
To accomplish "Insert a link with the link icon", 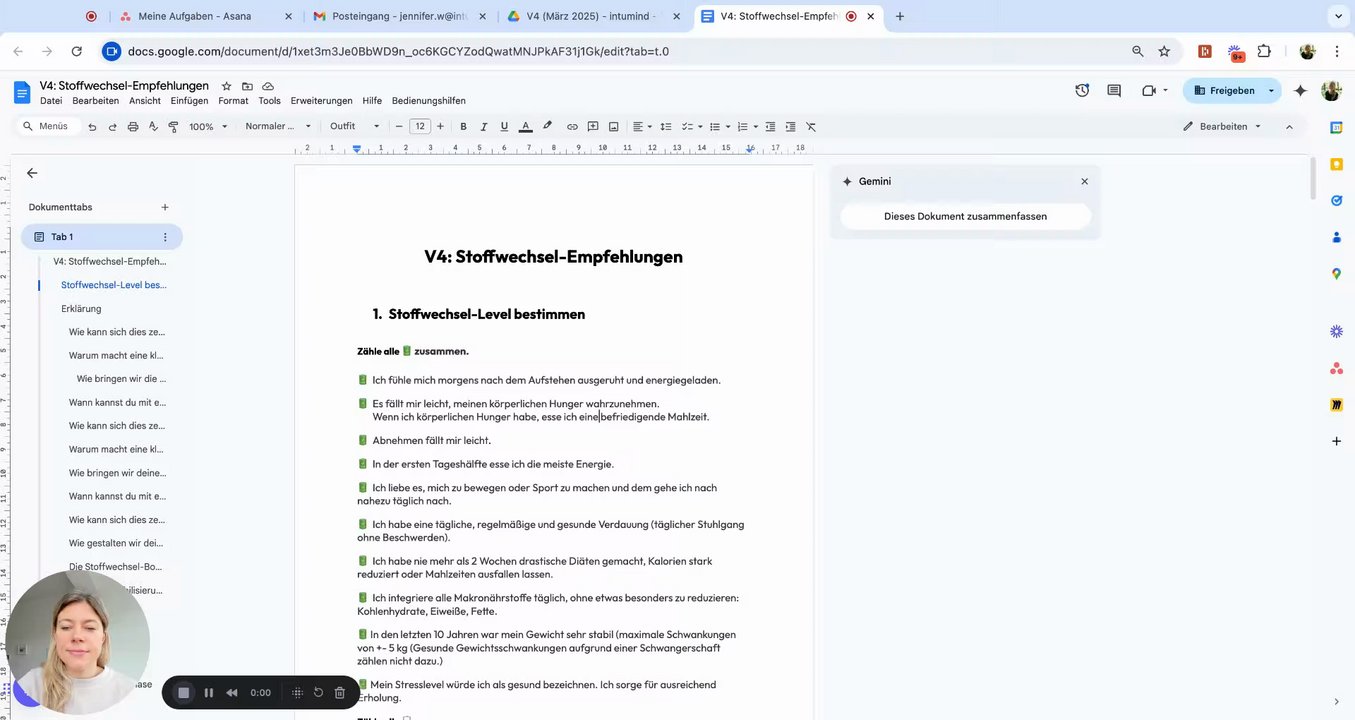I will [572, 127].
